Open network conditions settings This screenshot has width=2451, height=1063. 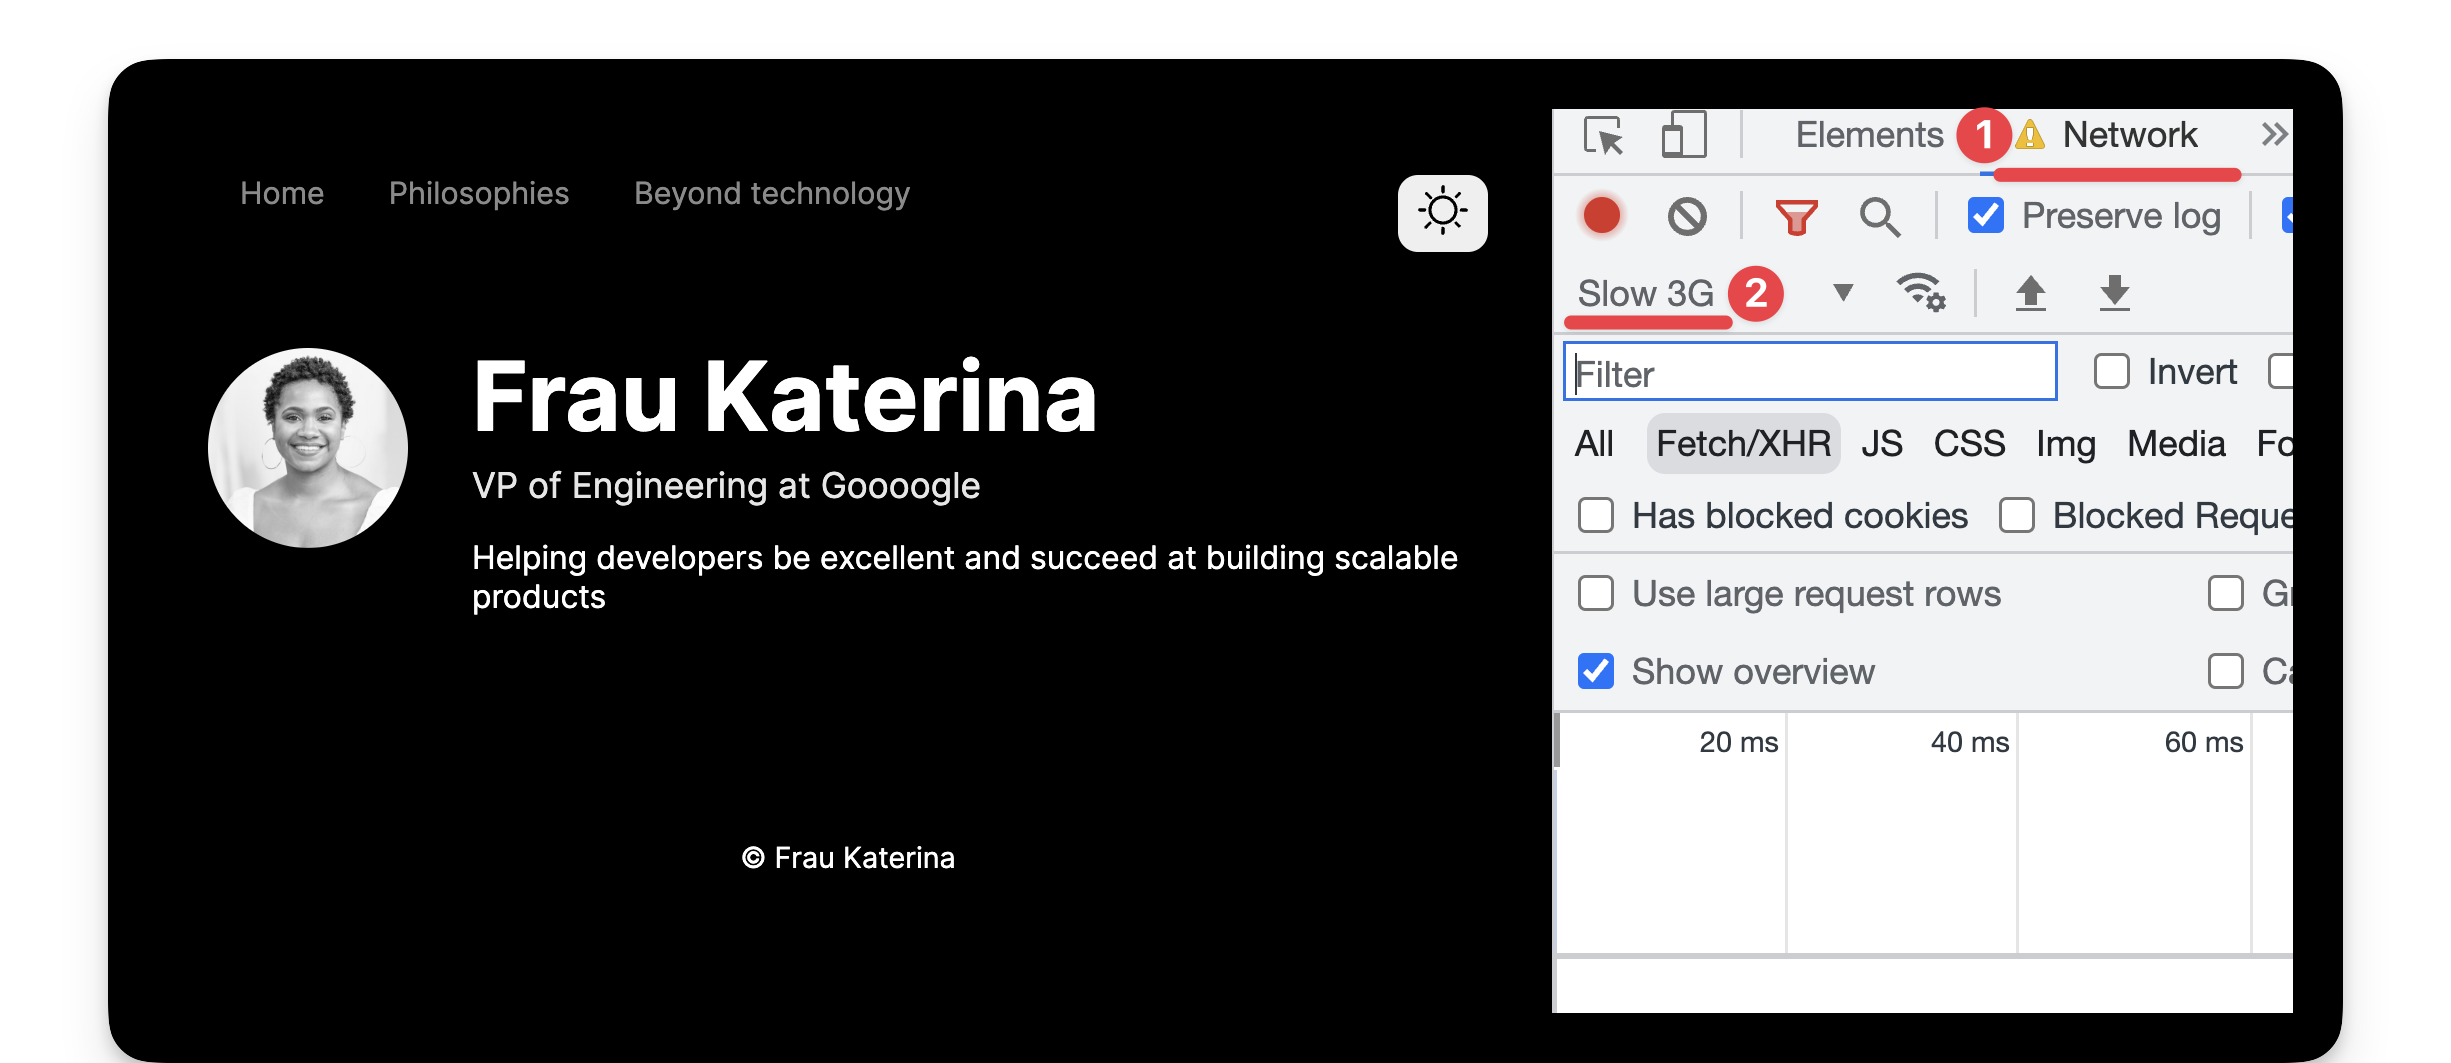(x=1922, y=293)
